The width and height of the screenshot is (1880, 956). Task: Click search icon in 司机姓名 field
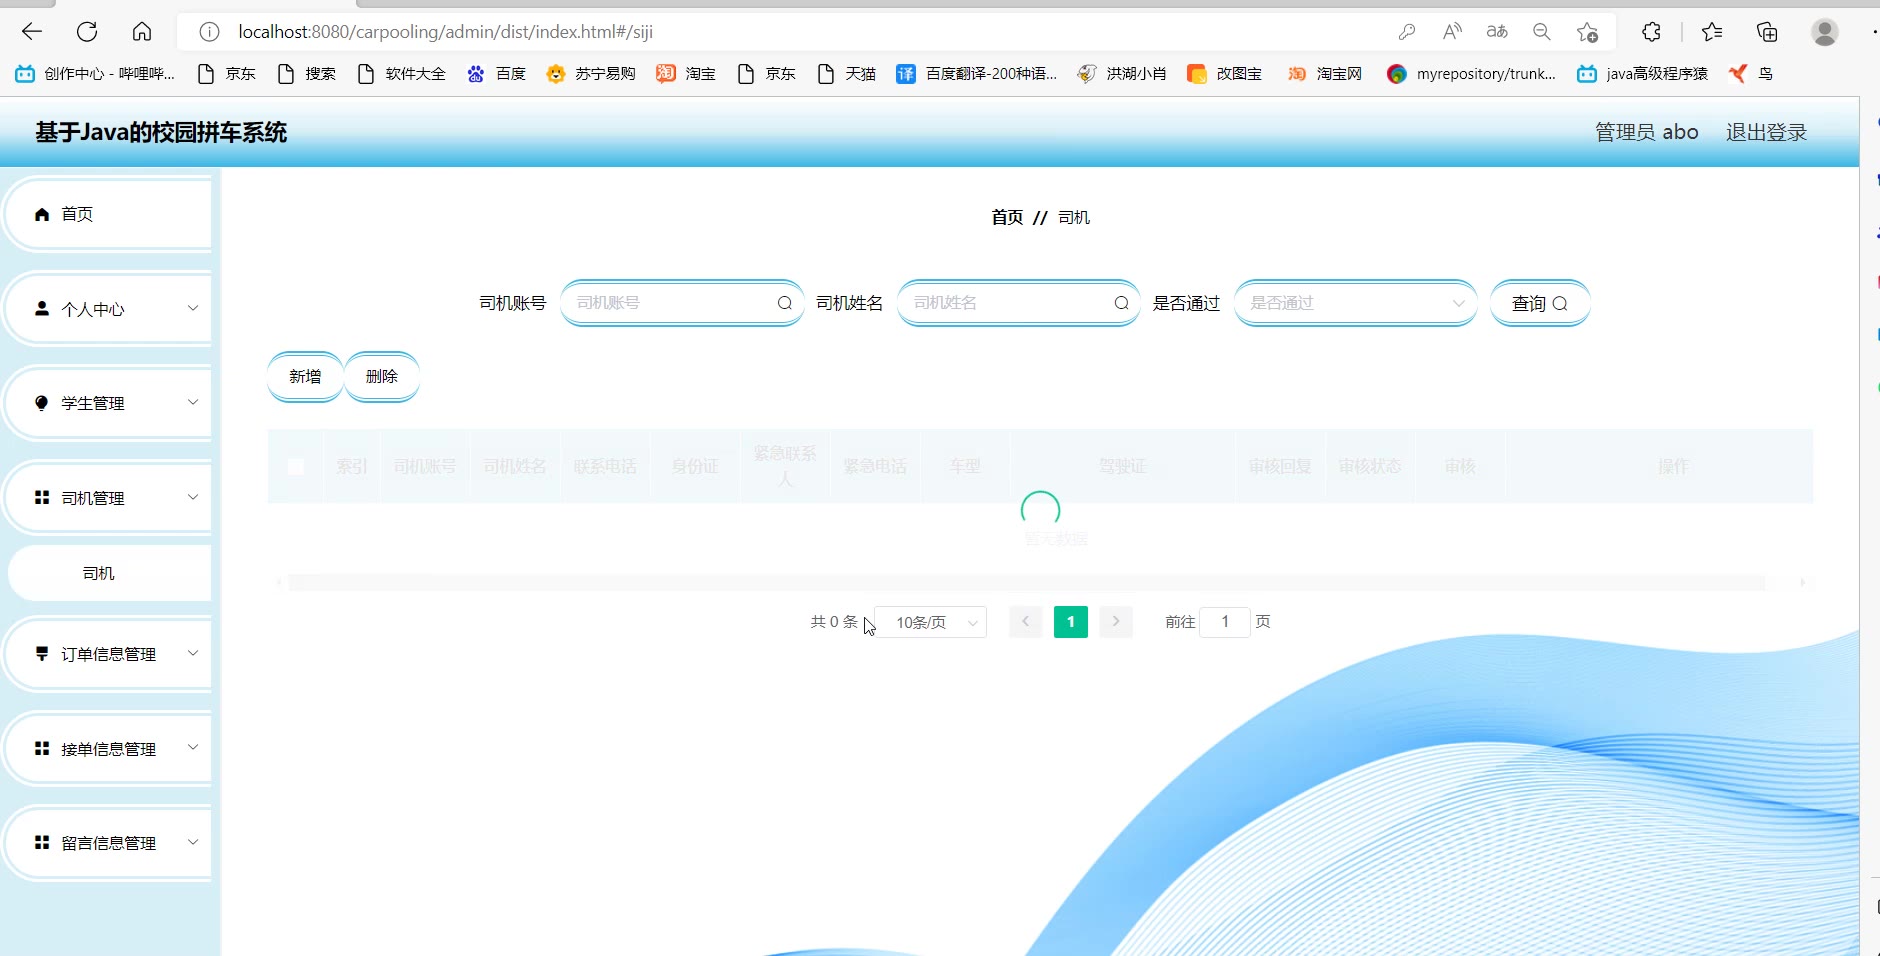click(1121, 303)
